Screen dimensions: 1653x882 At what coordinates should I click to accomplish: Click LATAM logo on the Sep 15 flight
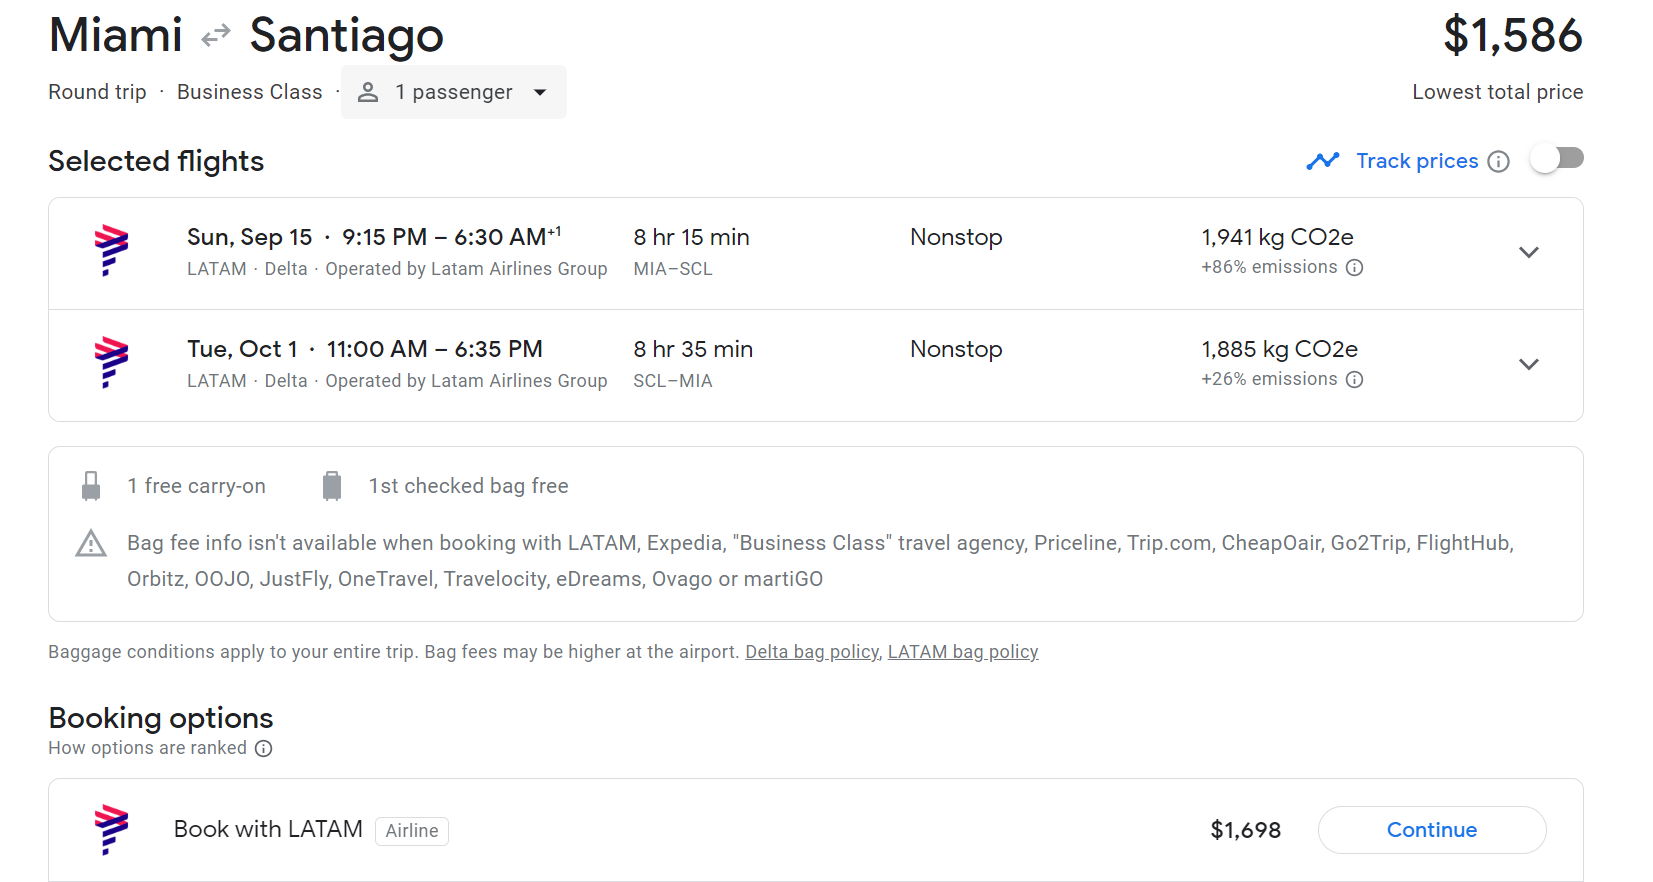111,250
